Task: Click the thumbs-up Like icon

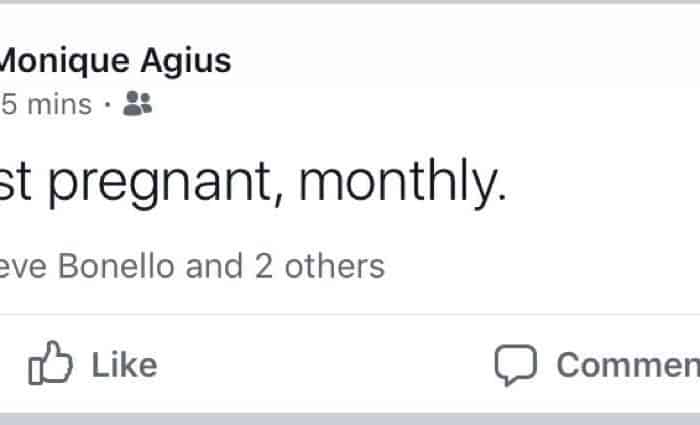Action: 51,365
